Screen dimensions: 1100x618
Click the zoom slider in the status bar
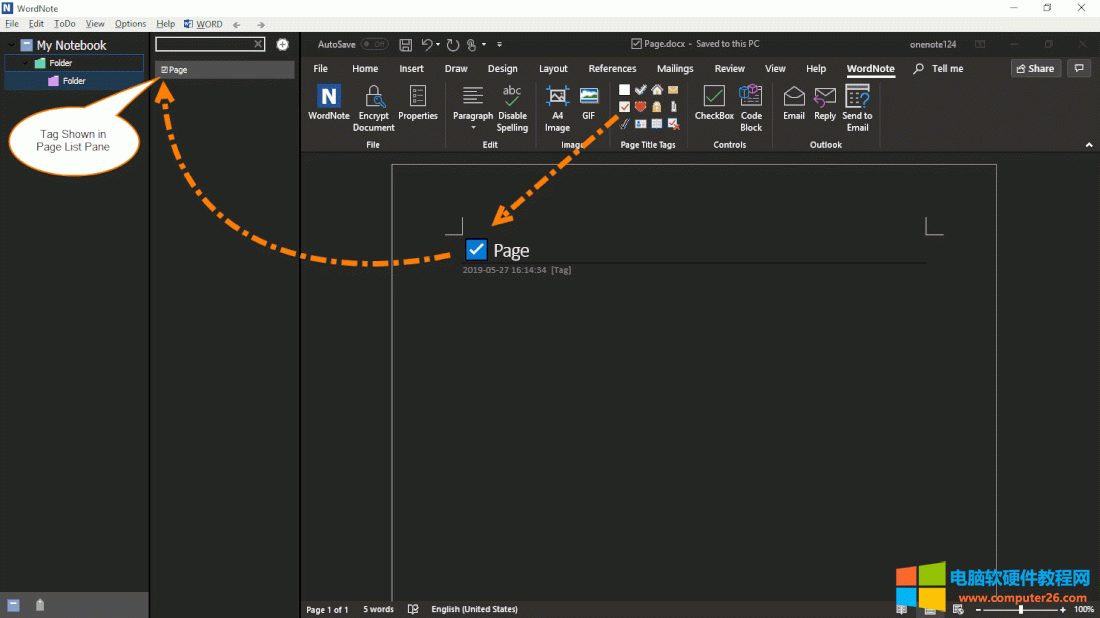click(1020, 609)
